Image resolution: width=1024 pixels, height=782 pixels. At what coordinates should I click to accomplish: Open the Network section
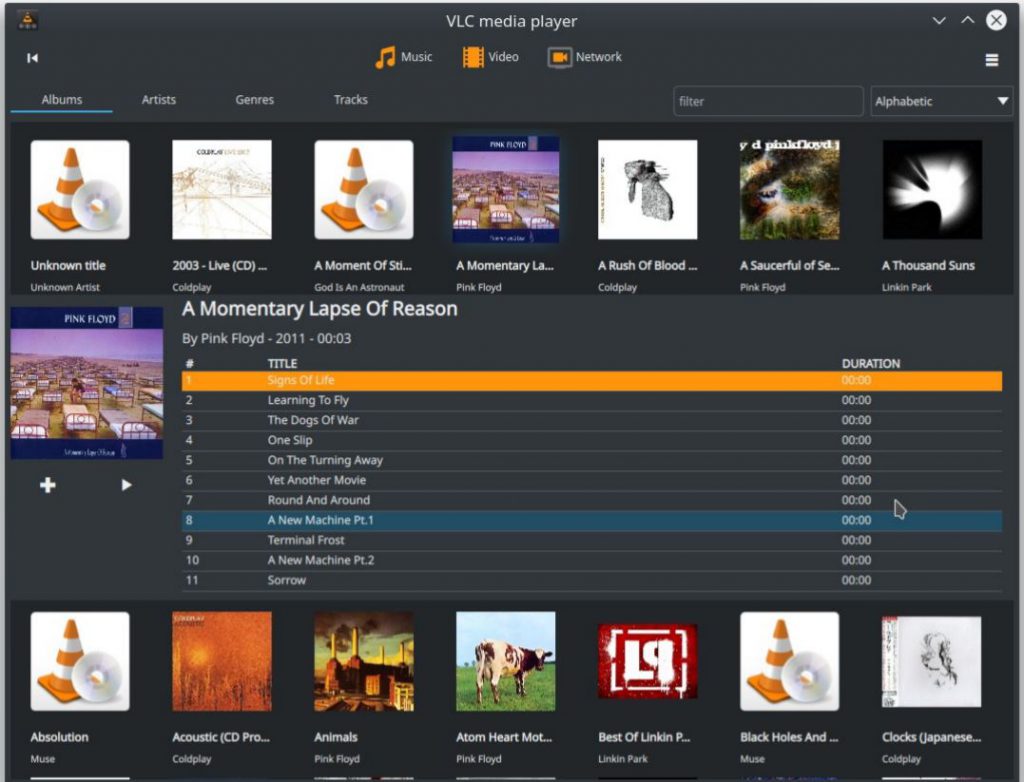click(584, 57)
